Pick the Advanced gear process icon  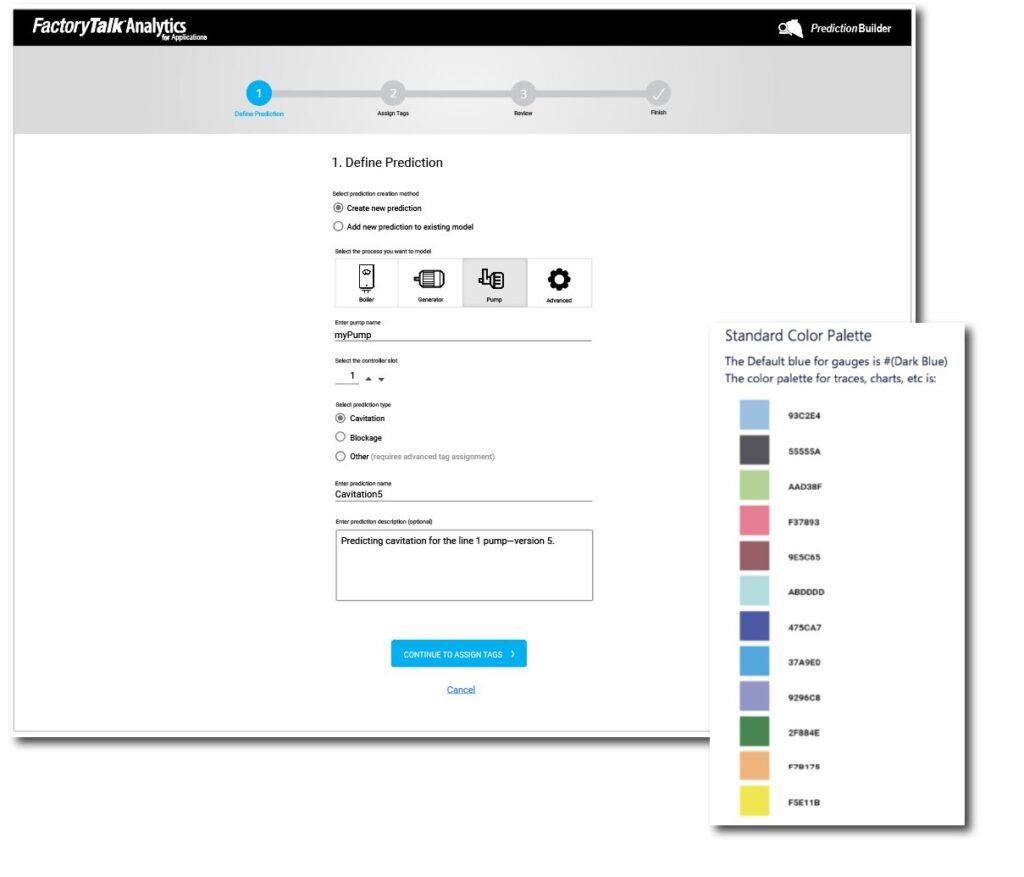pos(559,283)
